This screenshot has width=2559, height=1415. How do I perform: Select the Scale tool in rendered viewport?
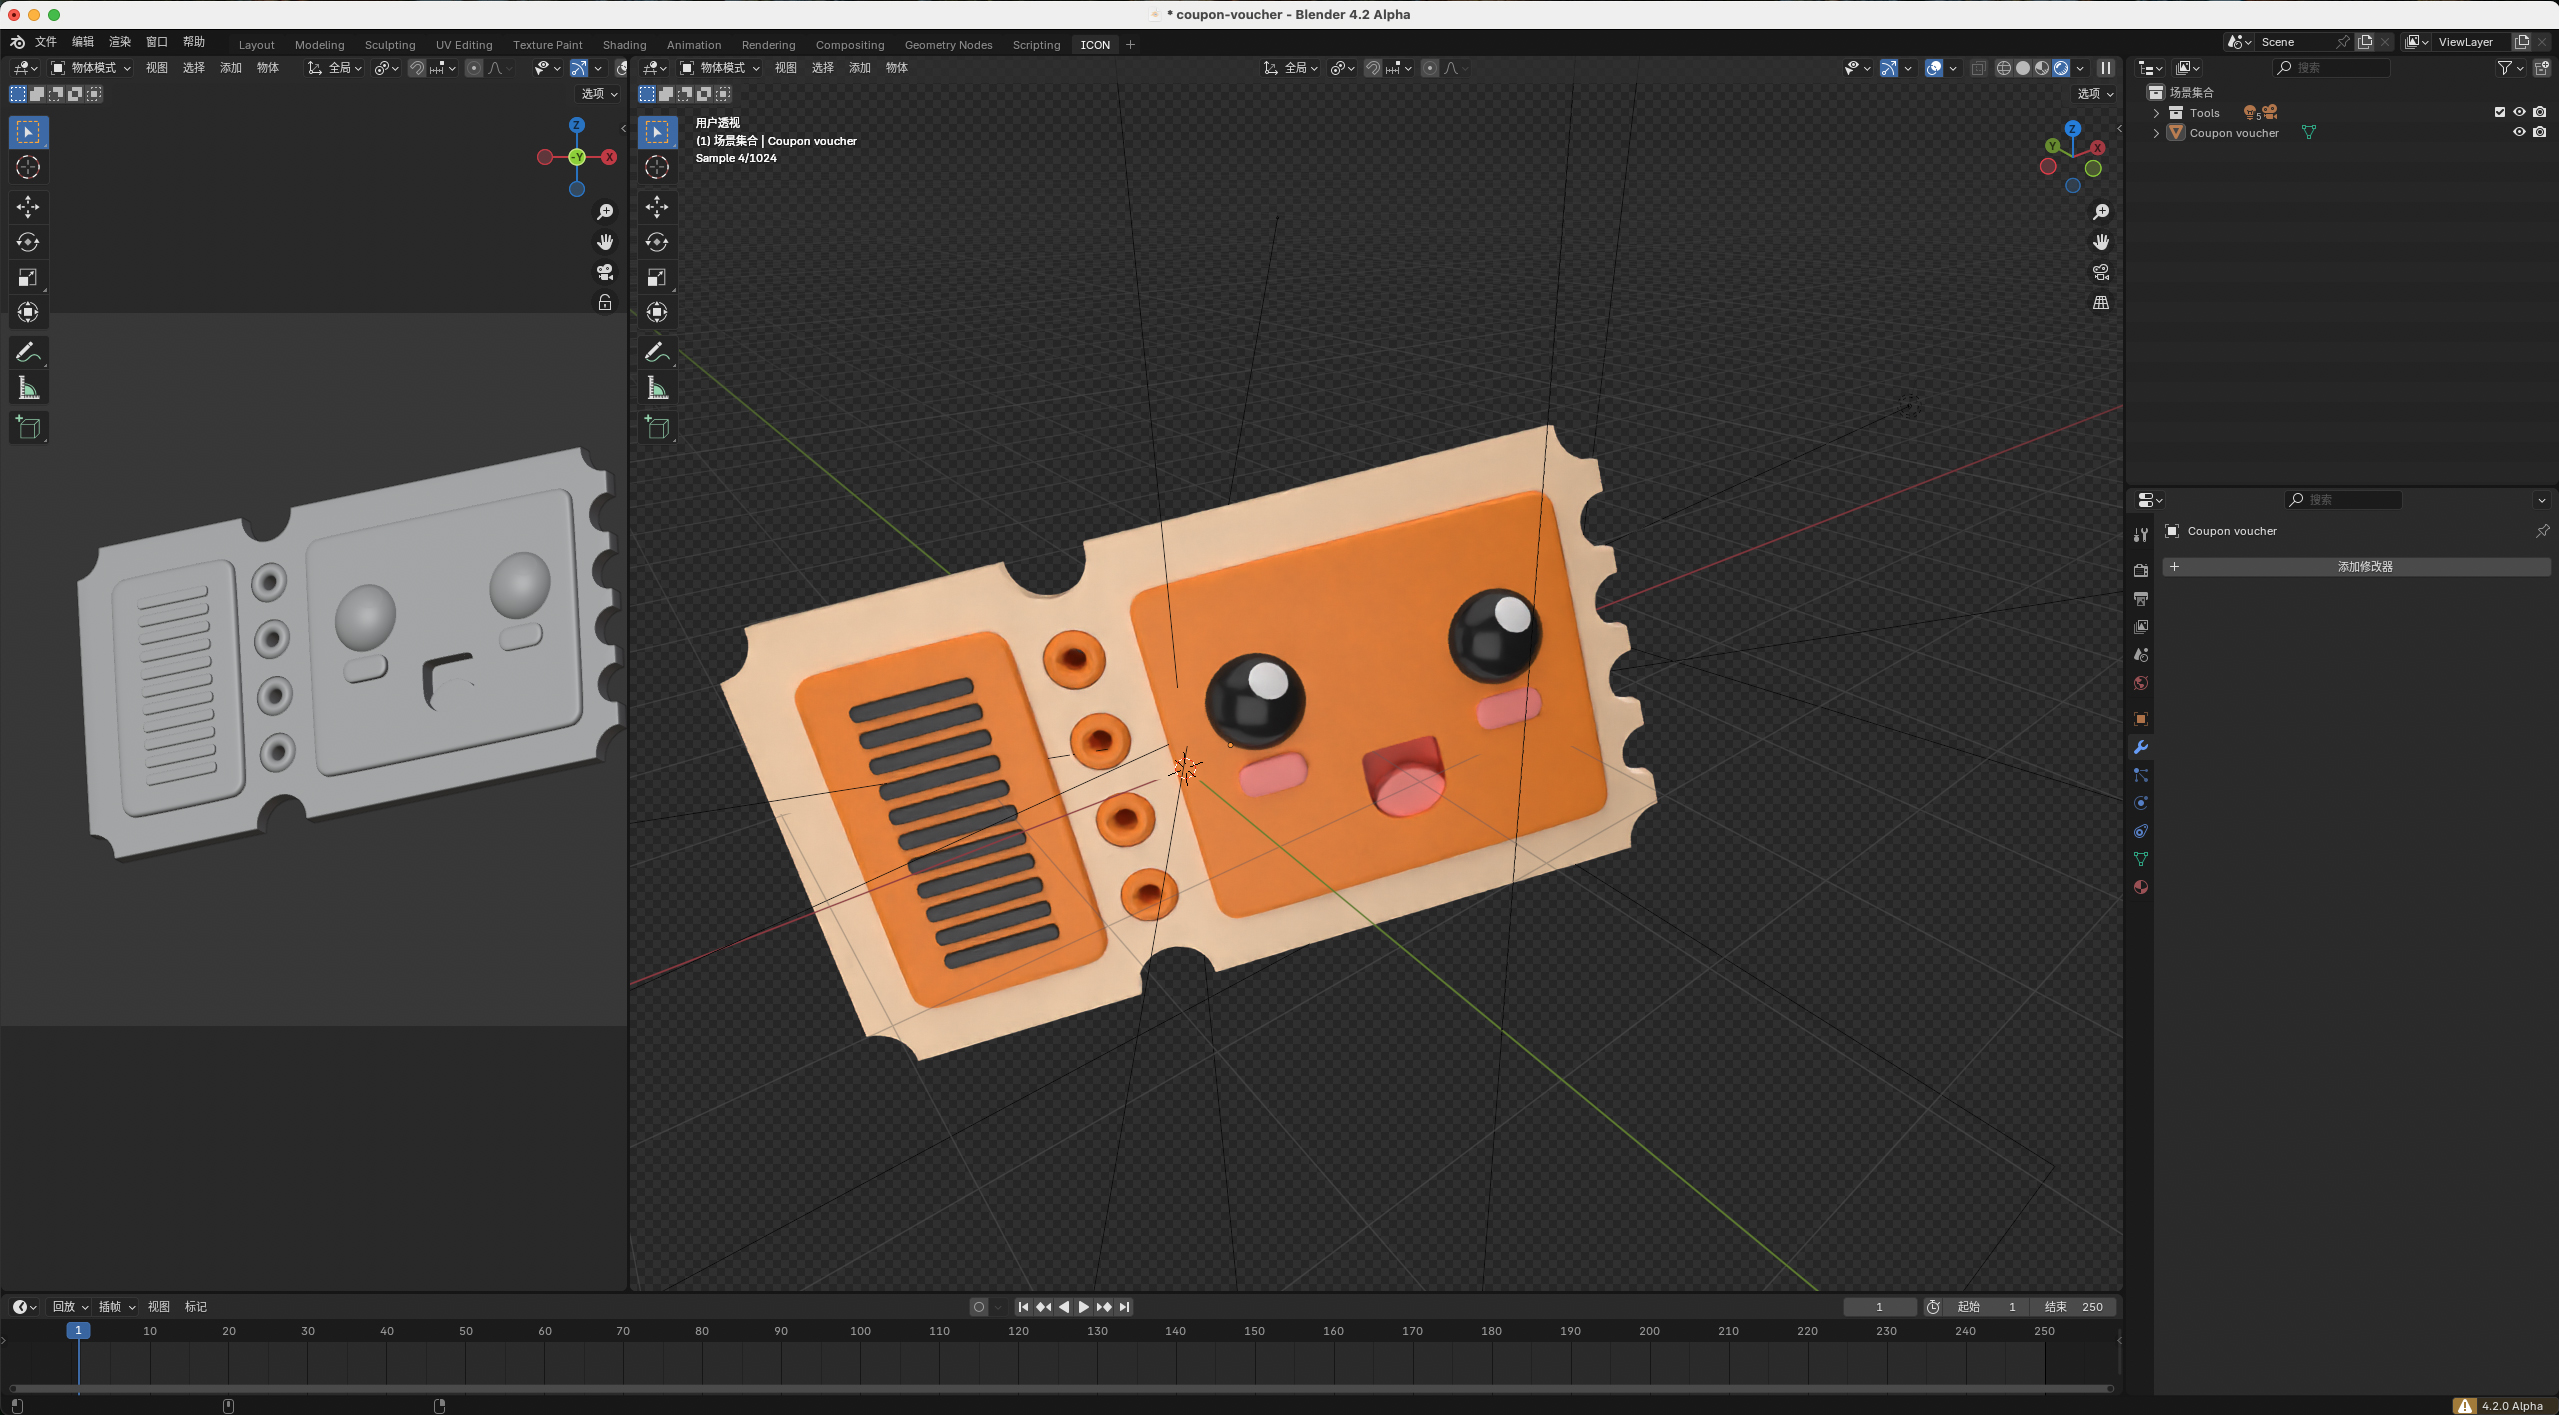657,277
